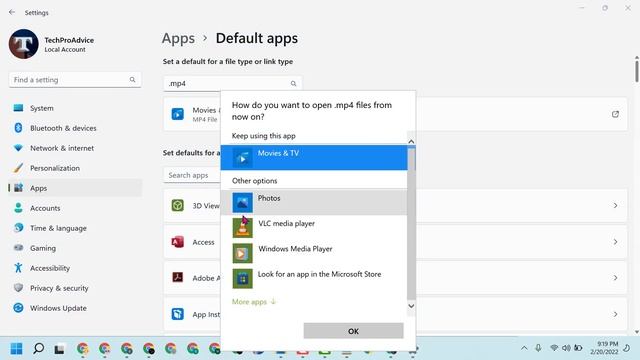The height and width of the screenshot is (360, 640).
Task: Expand the App Installer row chevron
Action: [615, 314]
